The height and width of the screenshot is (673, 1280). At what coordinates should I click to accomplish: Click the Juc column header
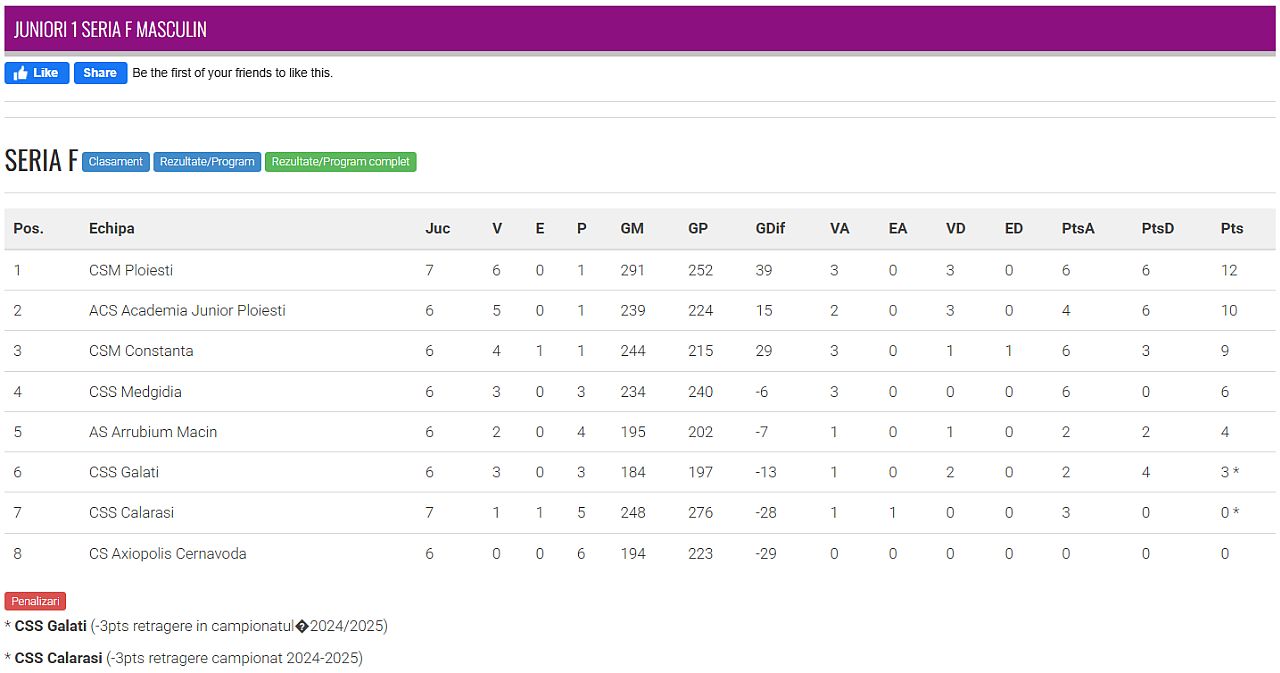click(437, 228)
